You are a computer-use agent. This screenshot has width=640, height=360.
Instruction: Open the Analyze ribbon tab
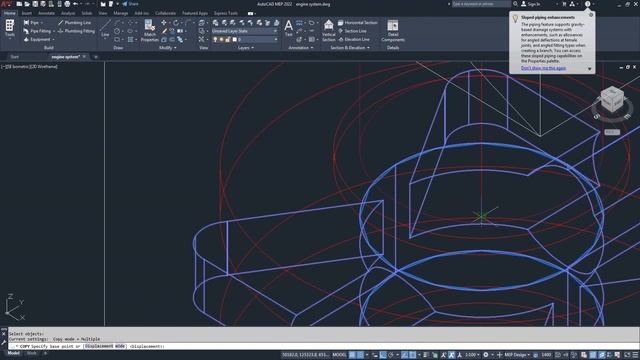pyautogui.click(x=68, y=13)
